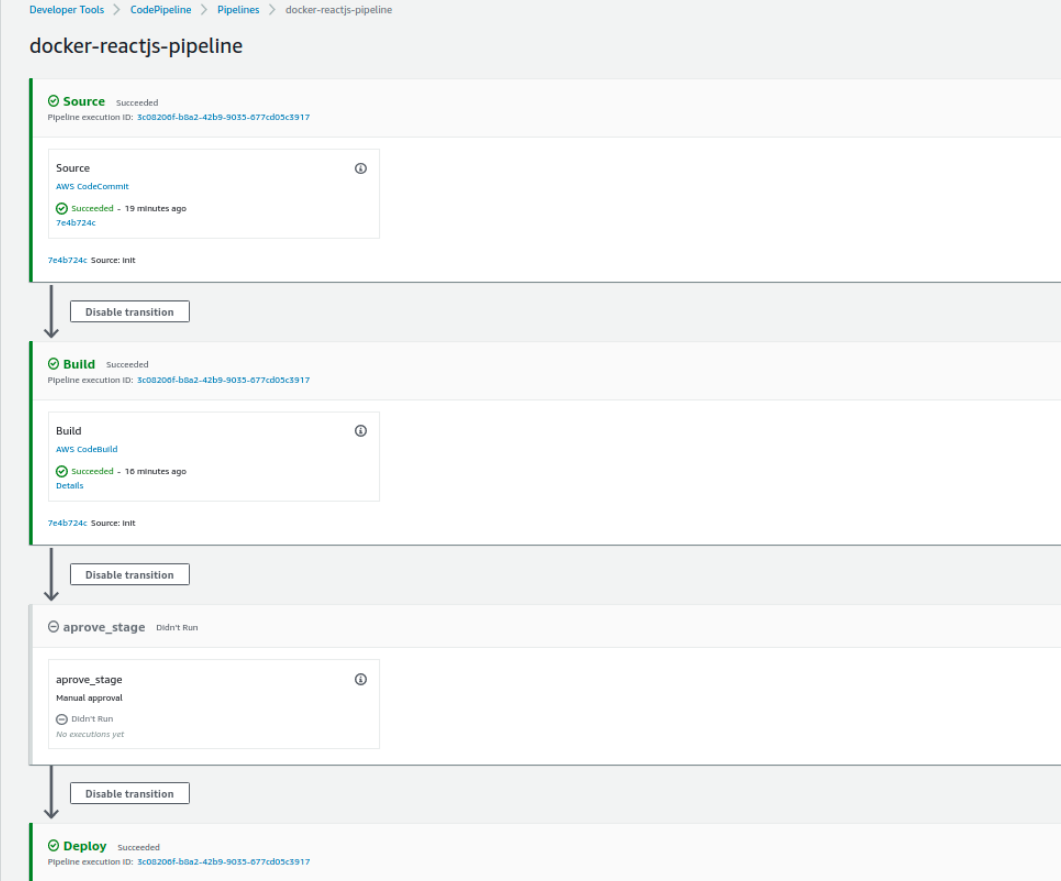This screenshot has width=1061, height=881.
Task: Open Deploy stage pipeline execution ID link
Action: pos(223,862)
